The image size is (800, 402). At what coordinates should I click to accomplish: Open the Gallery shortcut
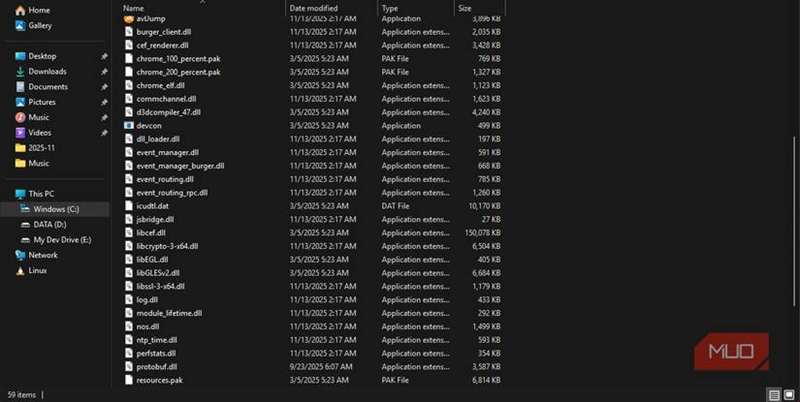[40, 25]
